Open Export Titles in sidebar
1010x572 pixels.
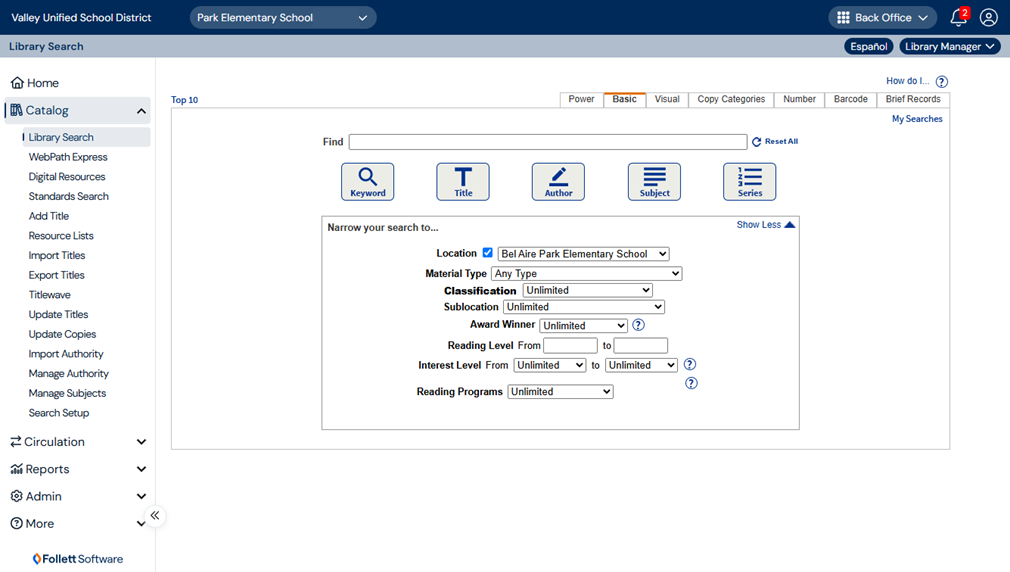tap(56, 275)
